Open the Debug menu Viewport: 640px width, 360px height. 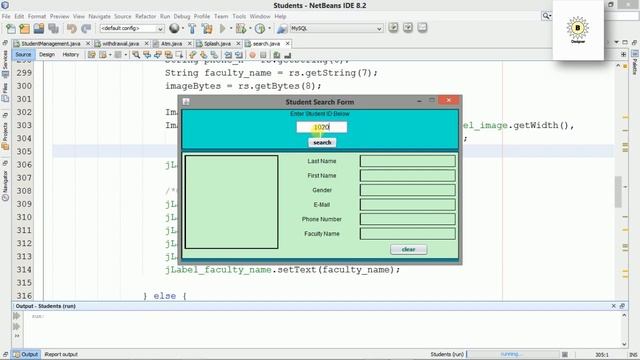(182, 16)
